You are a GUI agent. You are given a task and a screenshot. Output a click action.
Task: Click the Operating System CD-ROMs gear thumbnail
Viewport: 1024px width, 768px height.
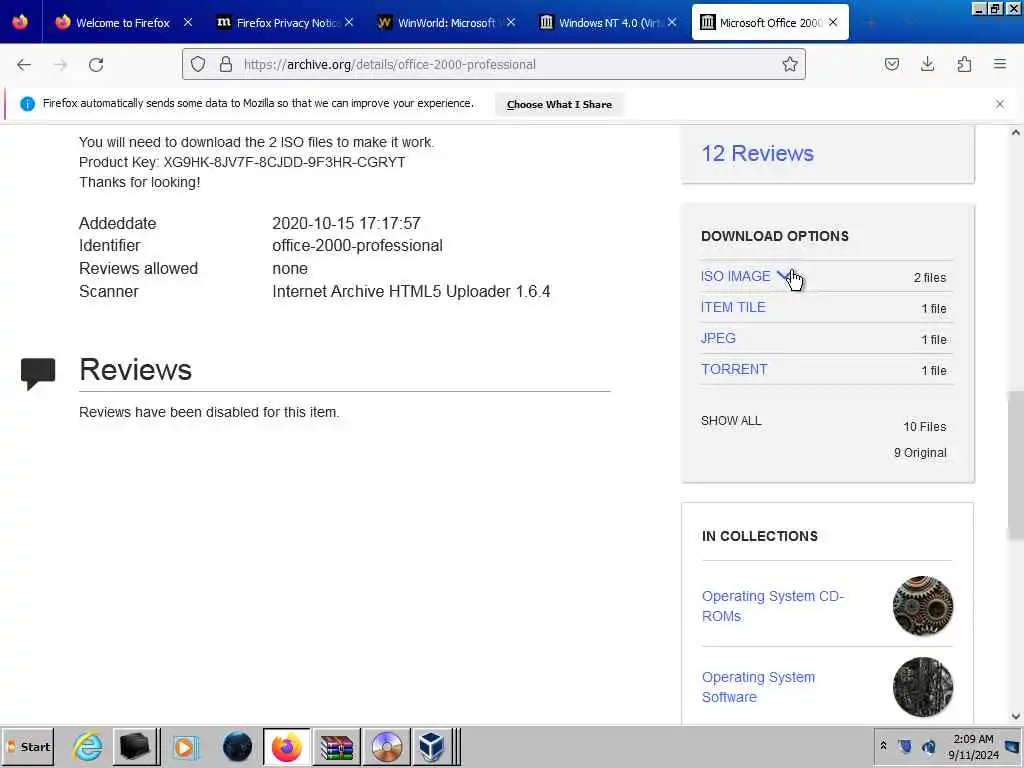click(922, 606)
